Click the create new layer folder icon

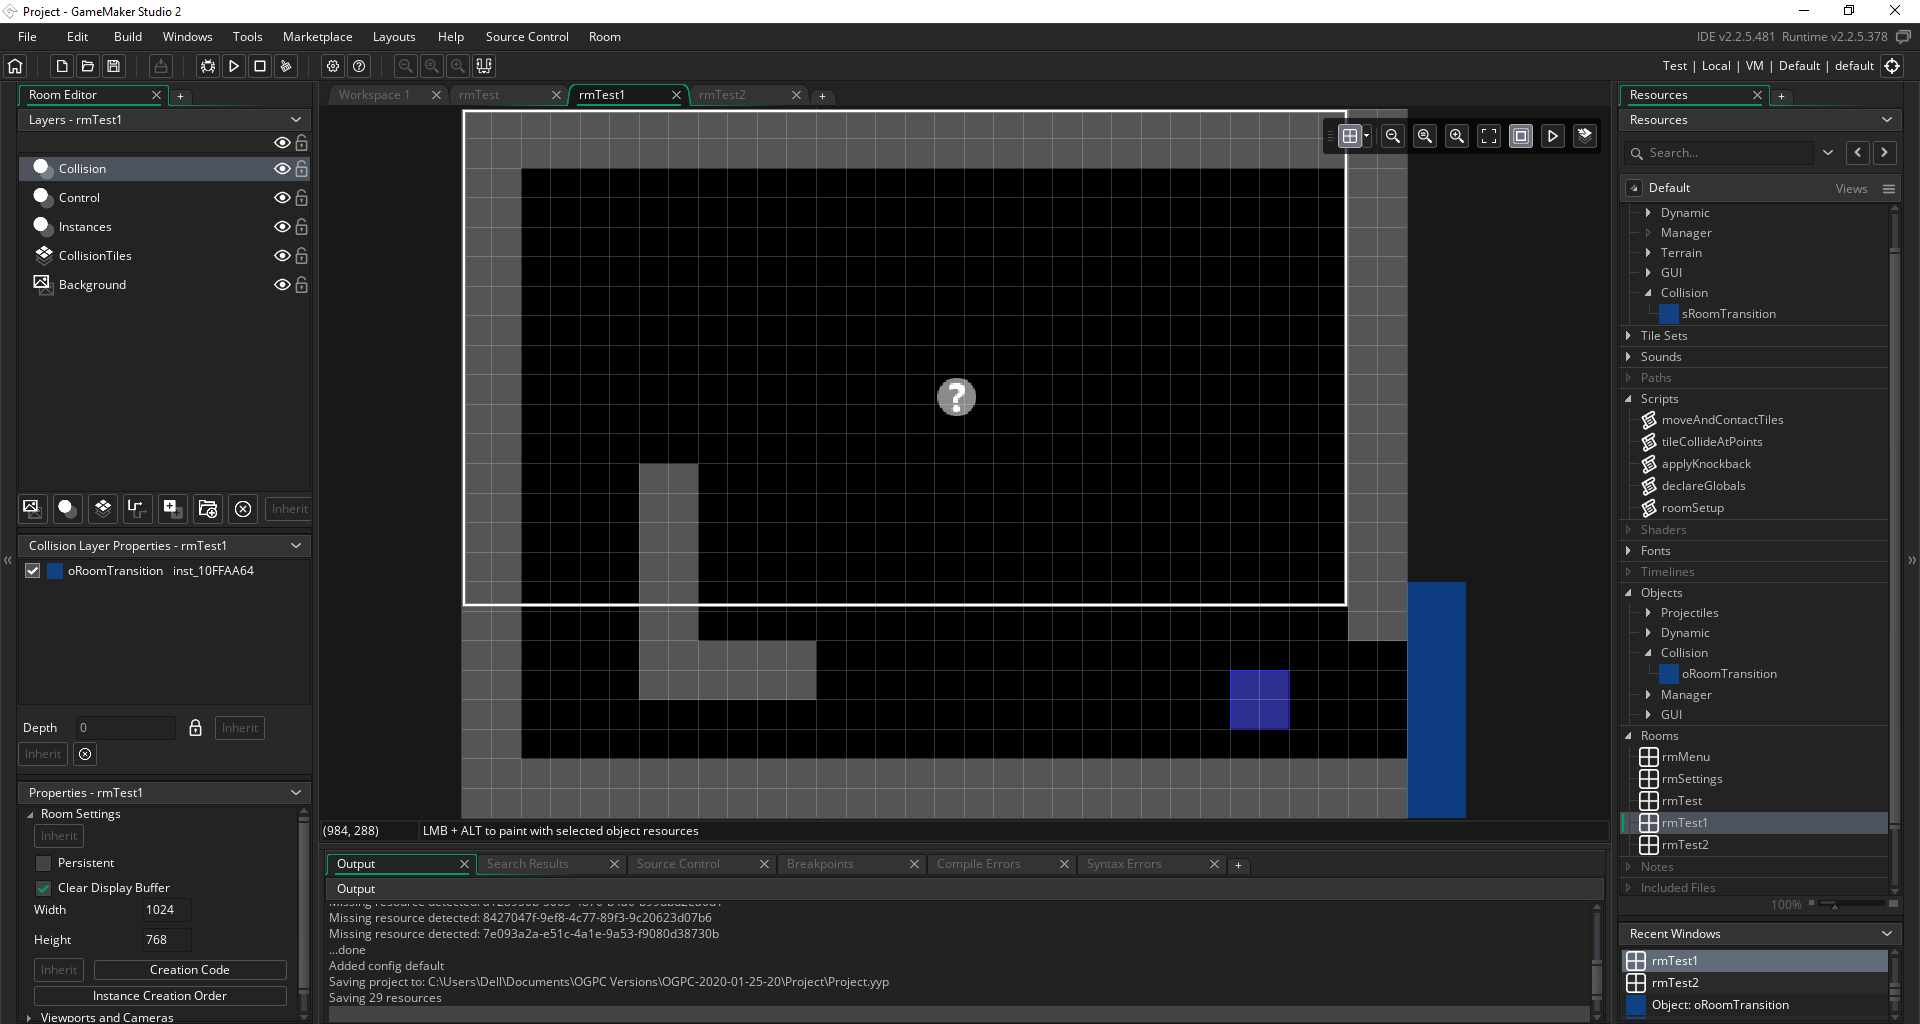pyautogui.click(x=208, y=508)
